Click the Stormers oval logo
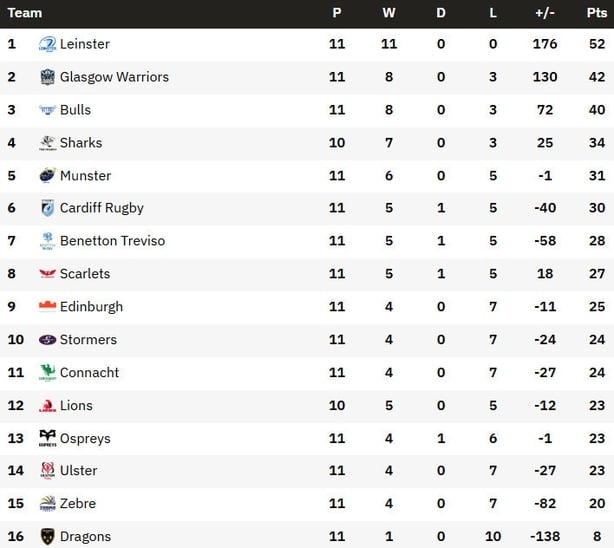 [x=47, y=340]
